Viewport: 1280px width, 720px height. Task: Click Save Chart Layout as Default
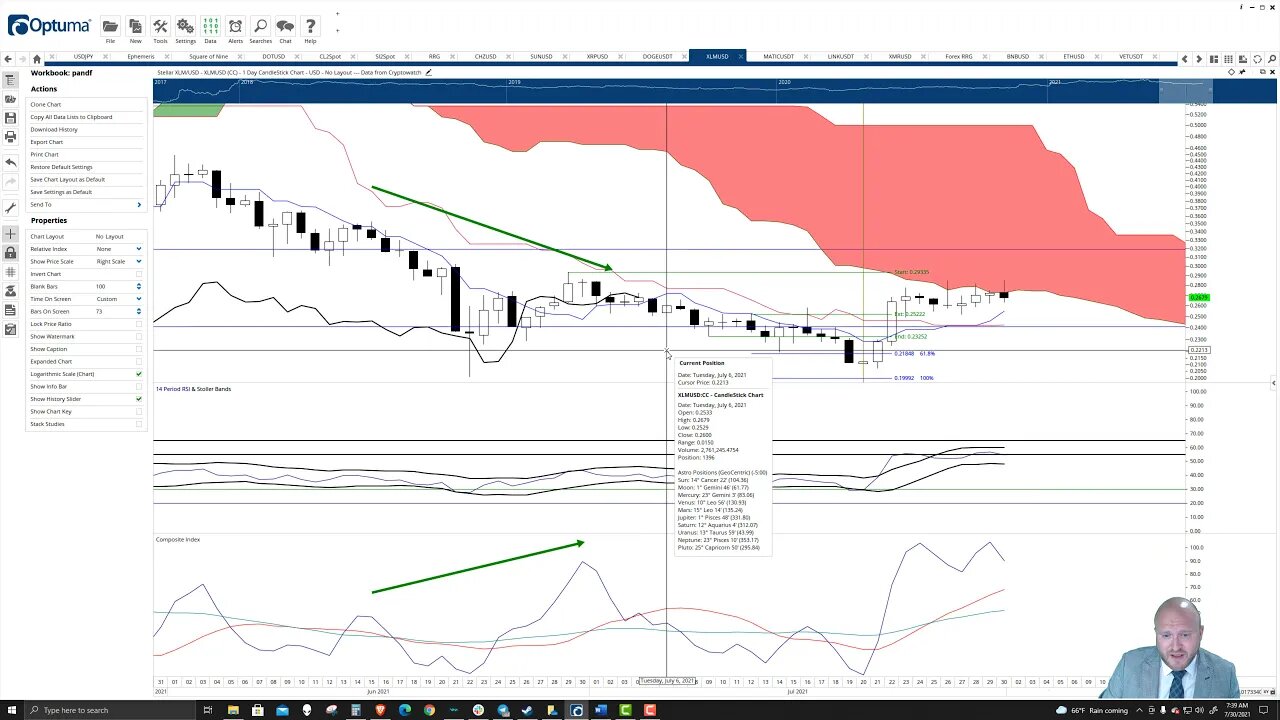click(67, 179)
